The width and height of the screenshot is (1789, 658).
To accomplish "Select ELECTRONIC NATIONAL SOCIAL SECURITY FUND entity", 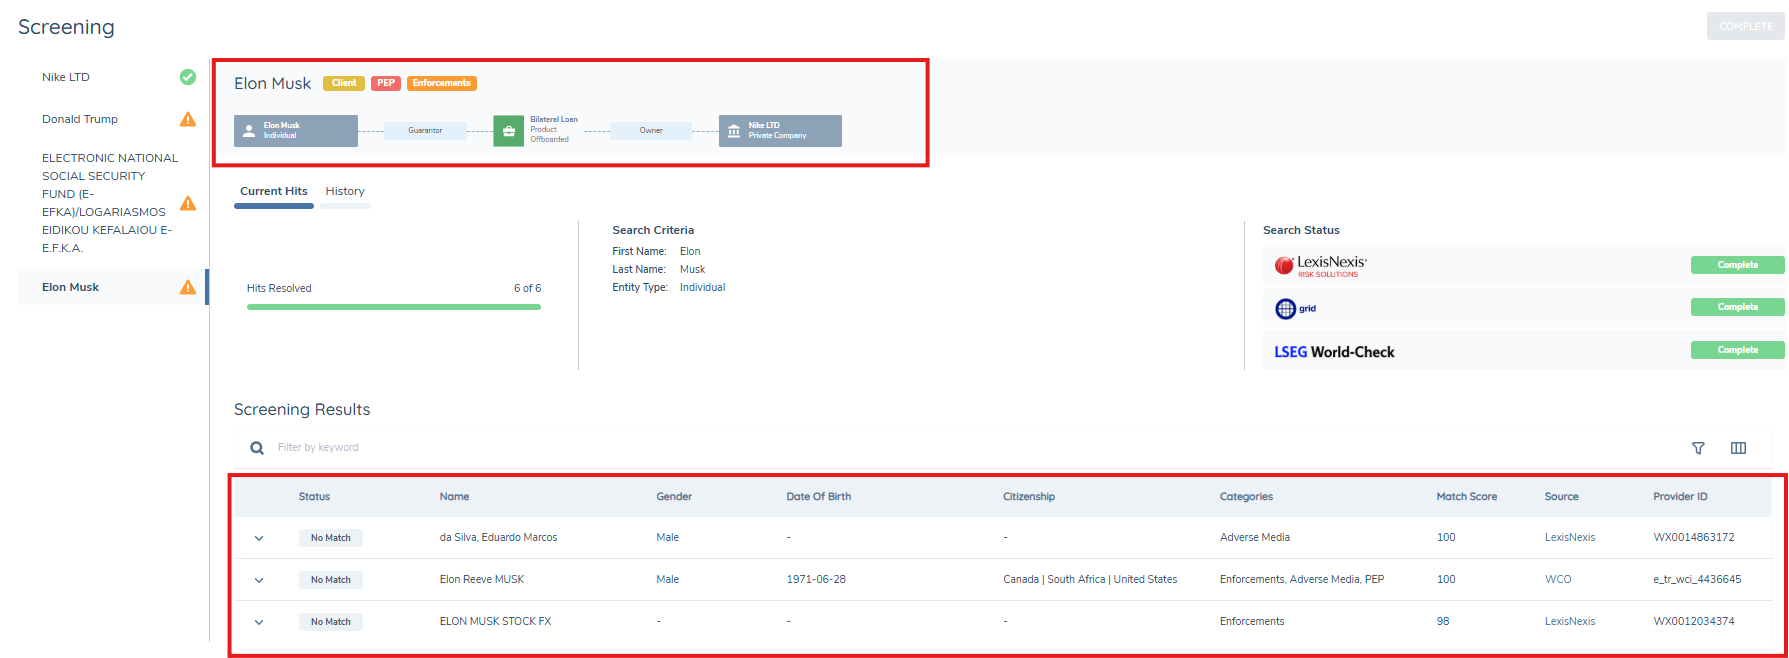I will click(110, 203).
